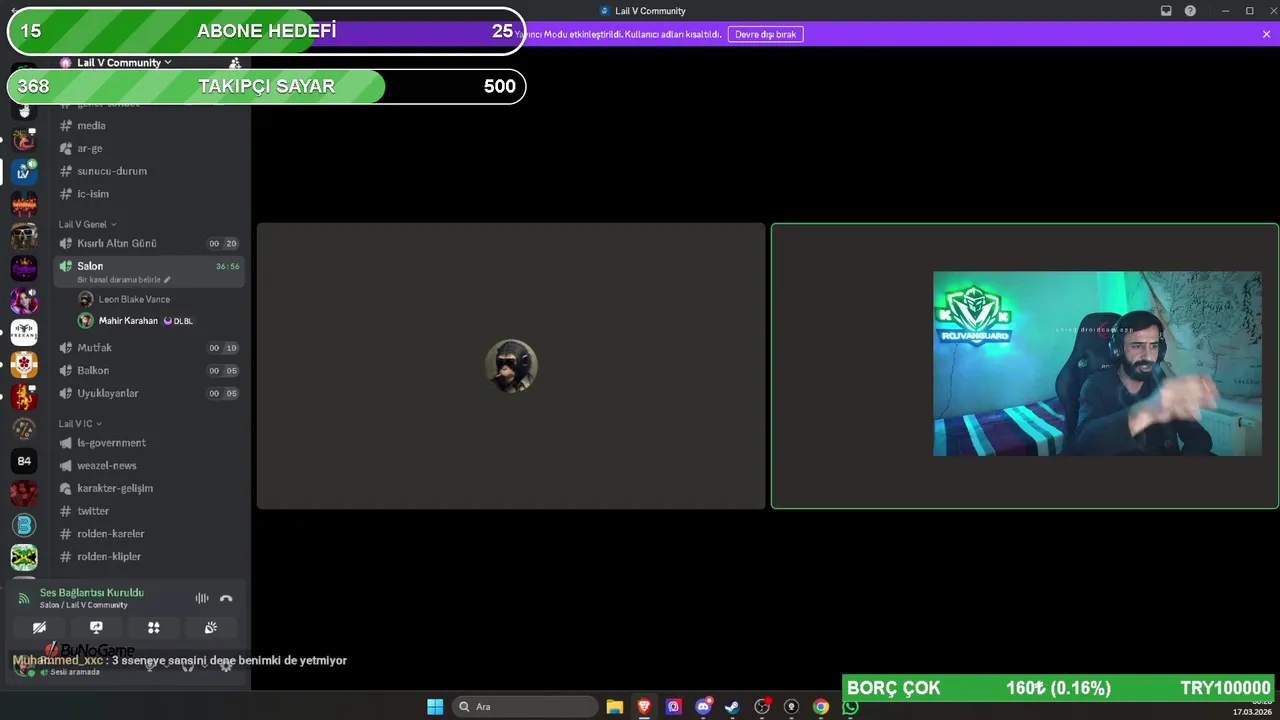Open Google Chrome from the taskbar
The width and height of the screenshot is (1280, 720).
click(x=821, y=707)
